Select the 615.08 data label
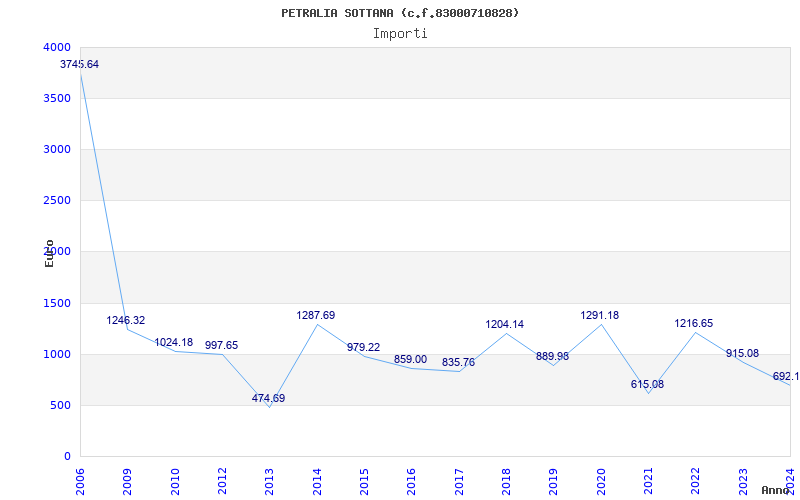The height and width of the screenshot is (500, 800). click(647, 384)
